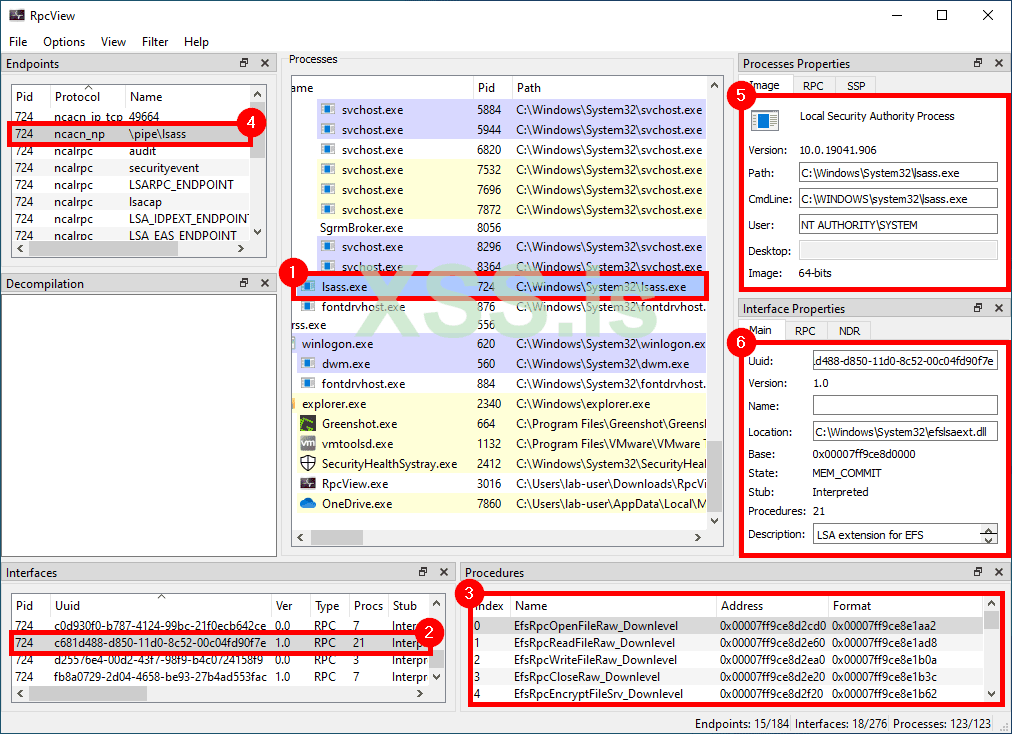Image resolution: width=1012 pixels, height=734 pixels.
Task: Click the Uuid field in Interface Properties
Action: [905, 361]
